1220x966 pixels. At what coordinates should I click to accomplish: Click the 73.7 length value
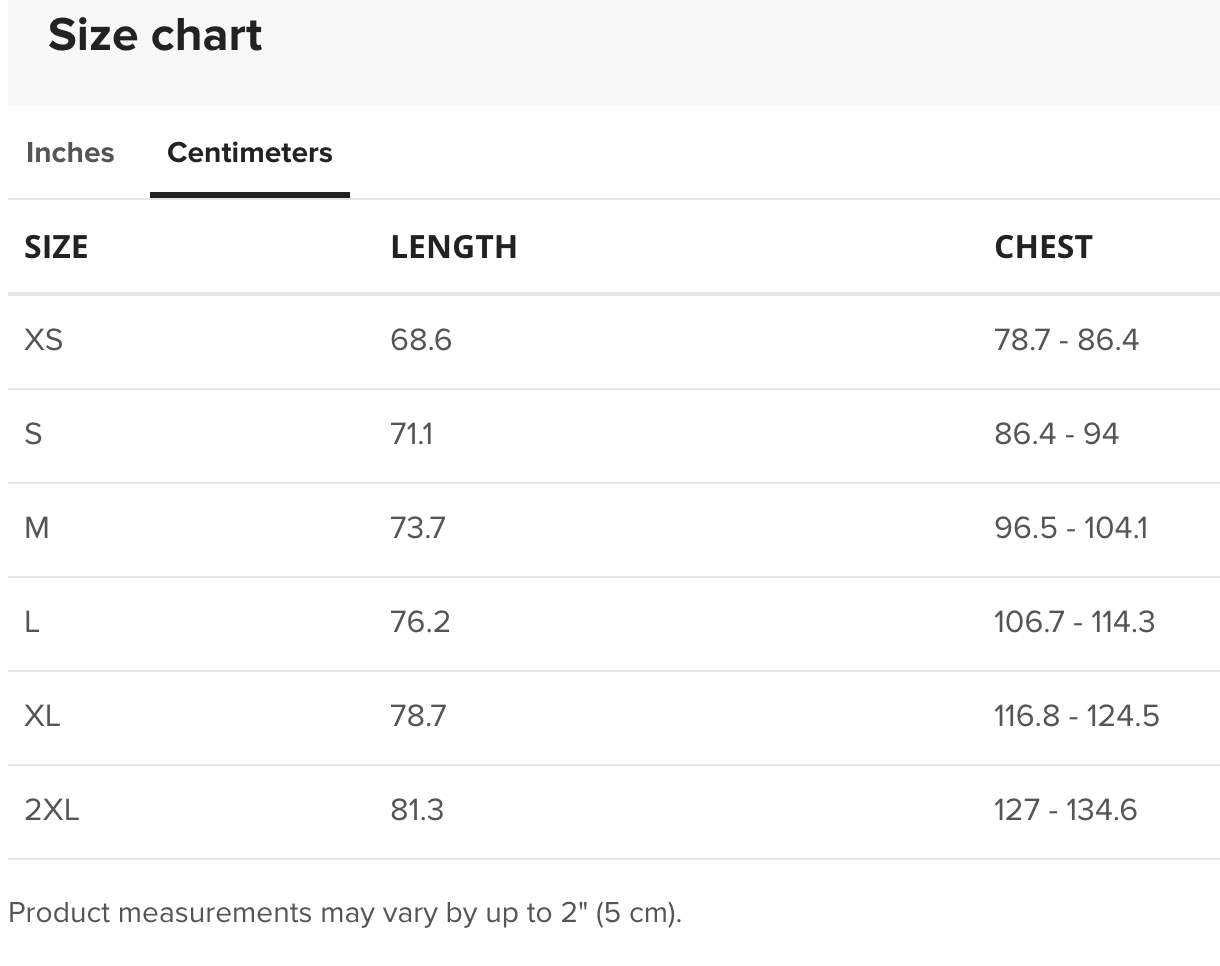(418, 528)
